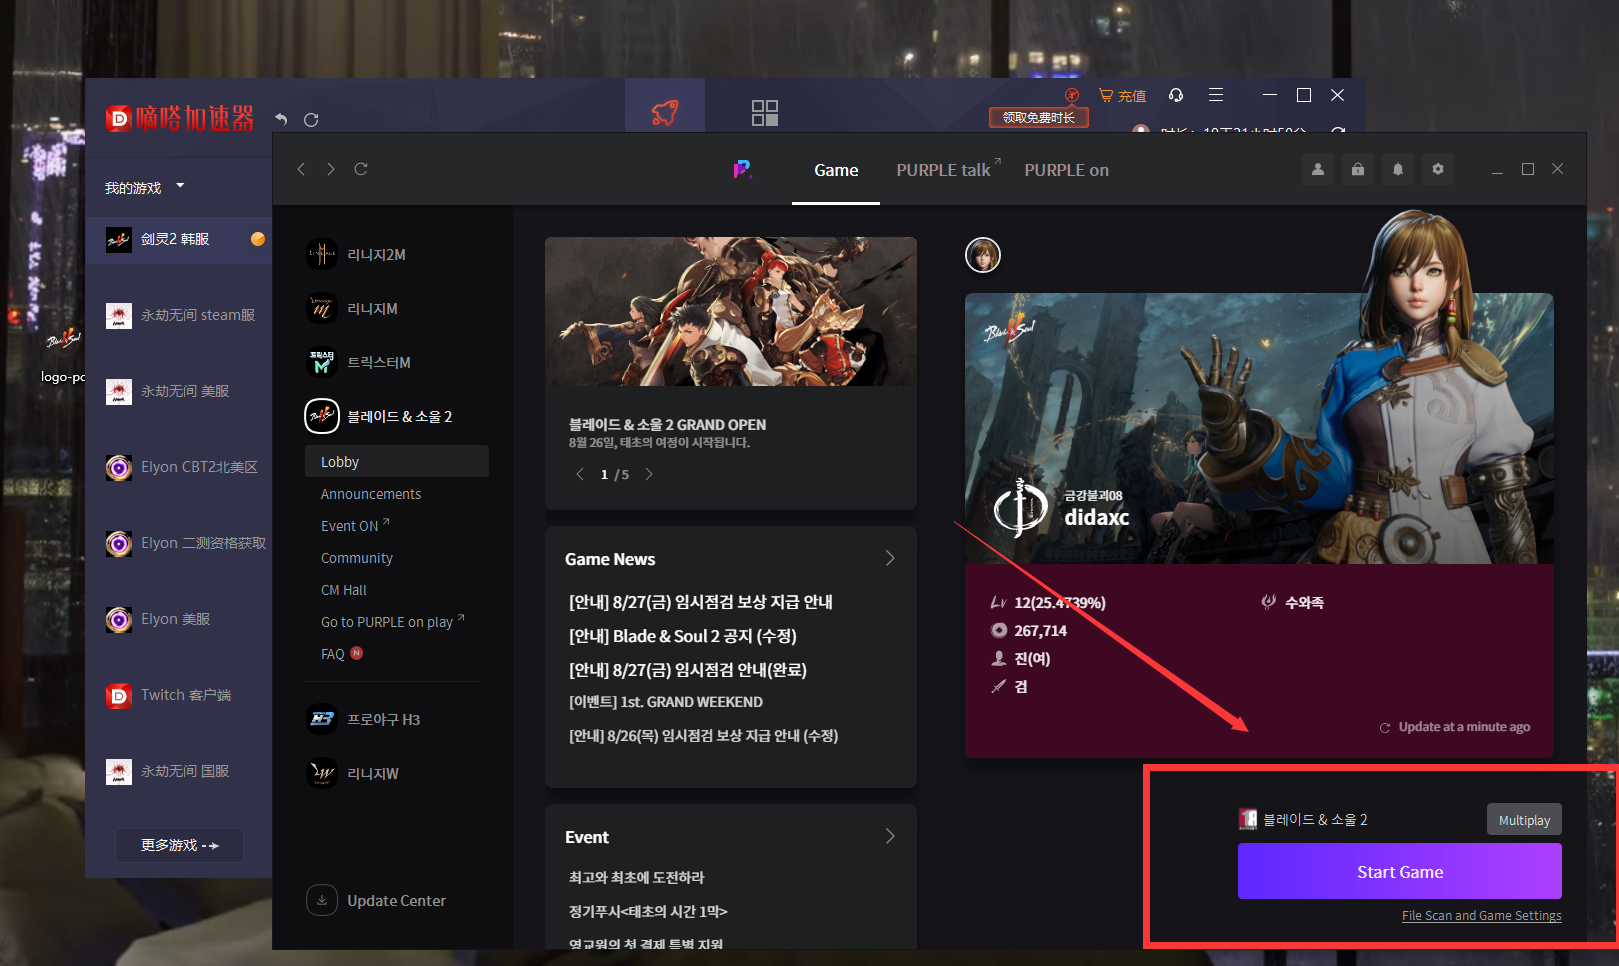The width and height of the screenshot is (1619, 966).
Task: Open news 8/27(금) 임시점검 보상 지급 안내
Action: coord(701,602)
